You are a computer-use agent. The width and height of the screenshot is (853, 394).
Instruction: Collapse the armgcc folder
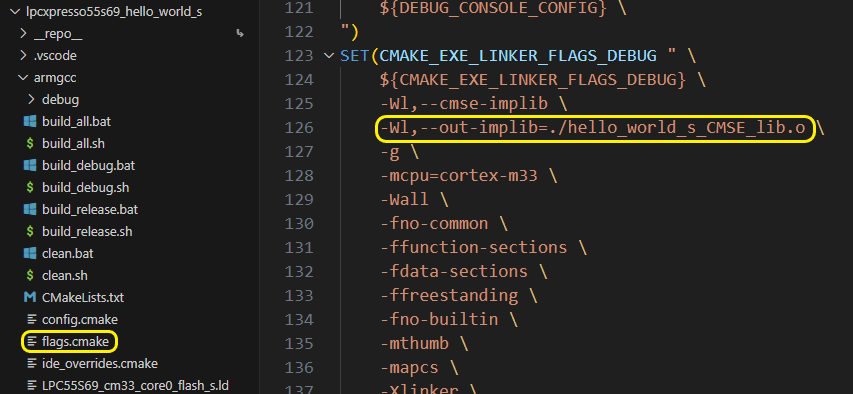coord(23,78)
